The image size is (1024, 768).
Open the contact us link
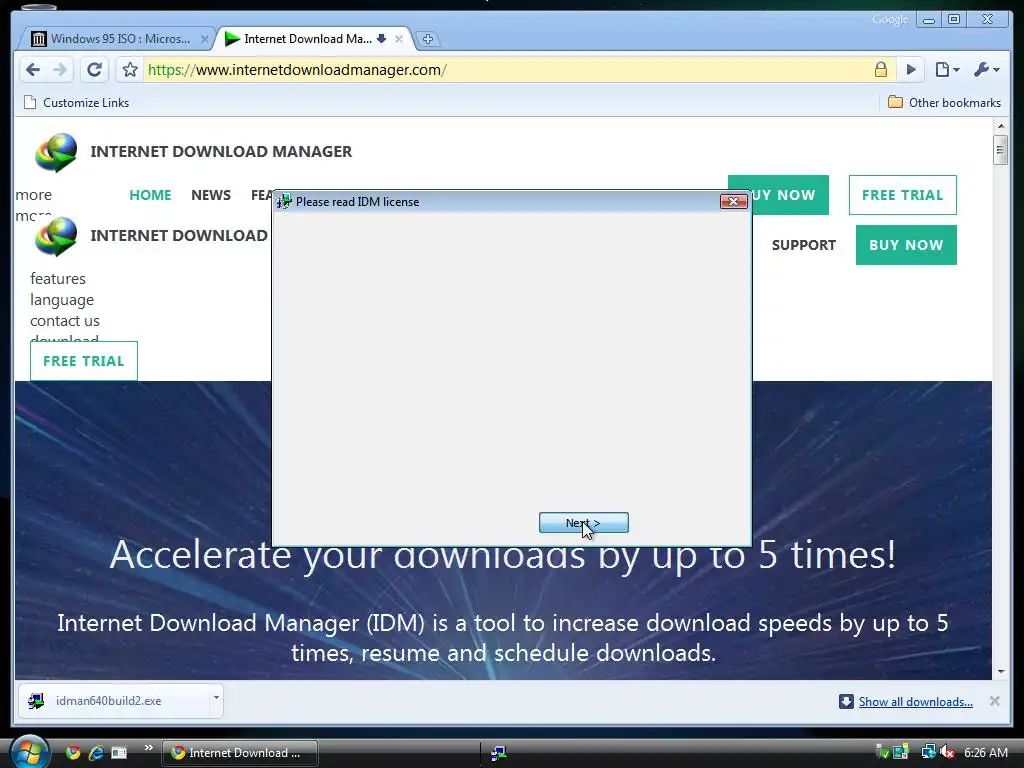coord(65,321)
